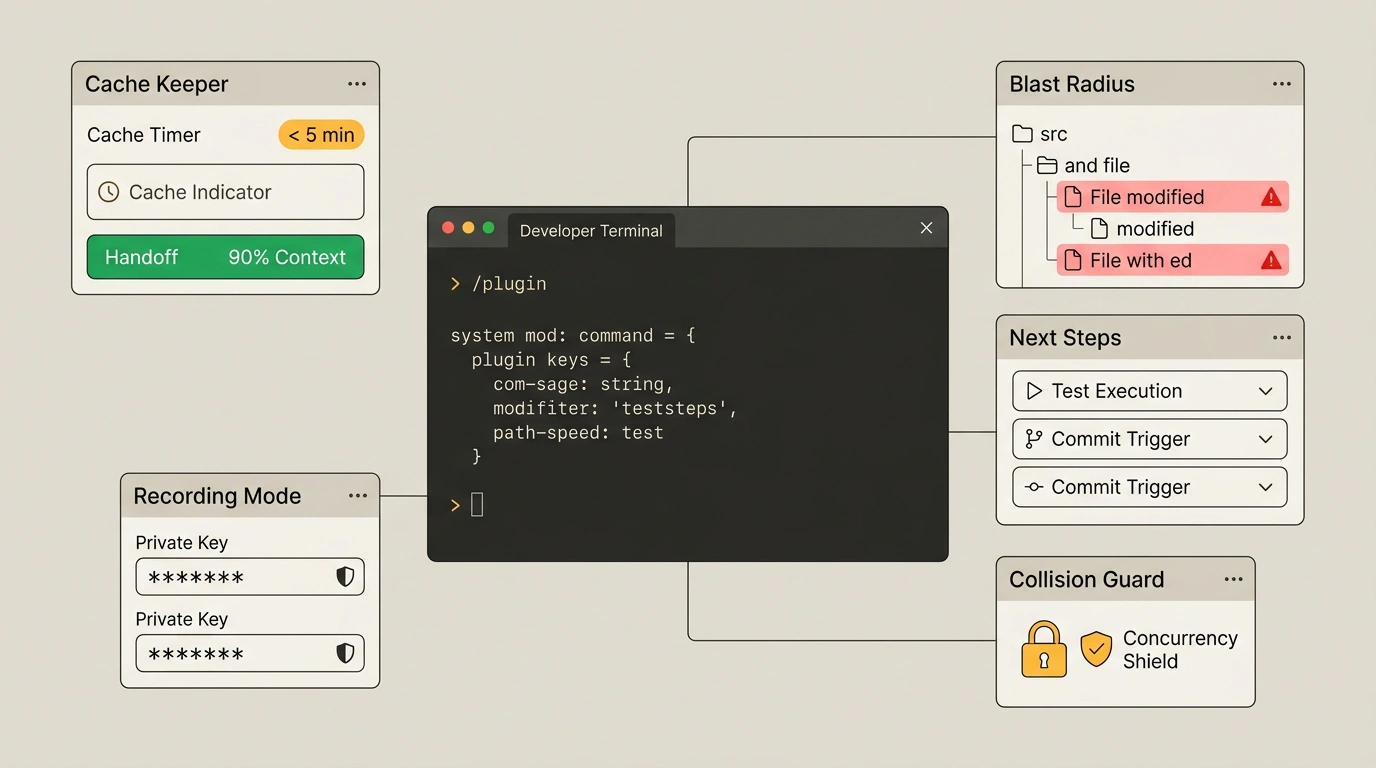Click the src folder icon

(1022, 134)
